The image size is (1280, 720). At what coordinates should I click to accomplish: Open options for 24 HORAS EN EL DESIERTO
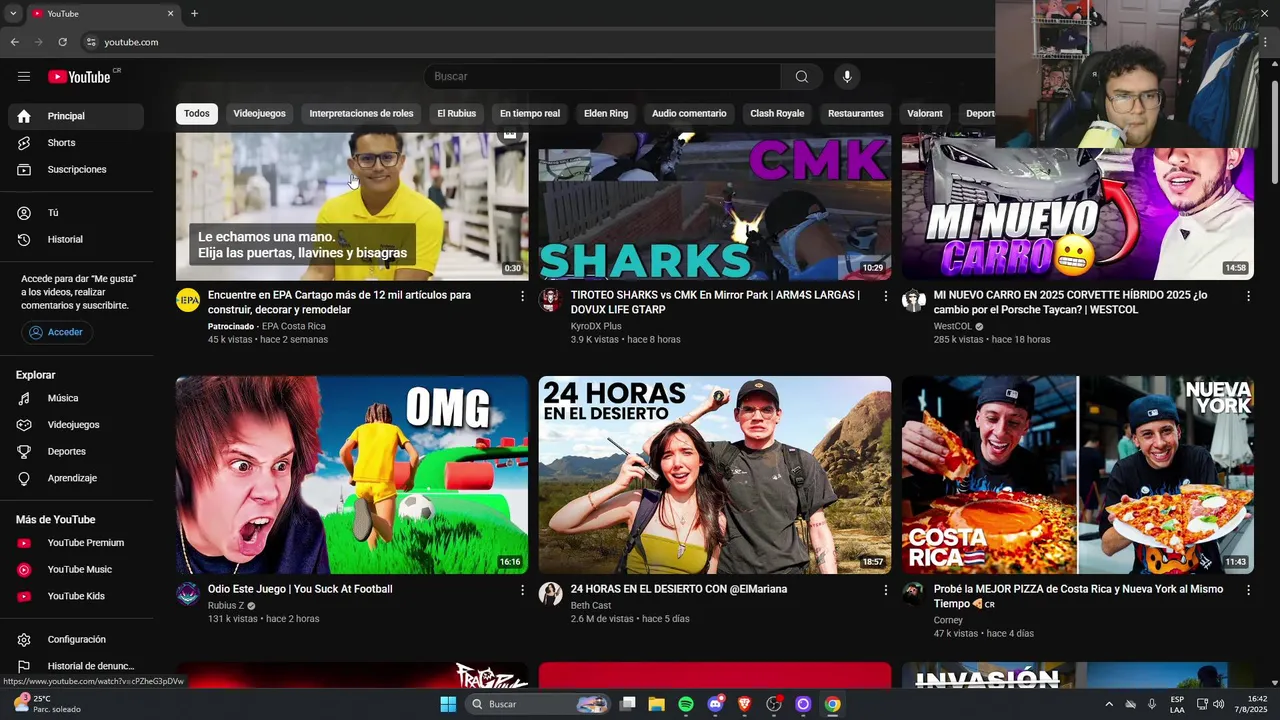pyautogui.click(x=885, y=590)
